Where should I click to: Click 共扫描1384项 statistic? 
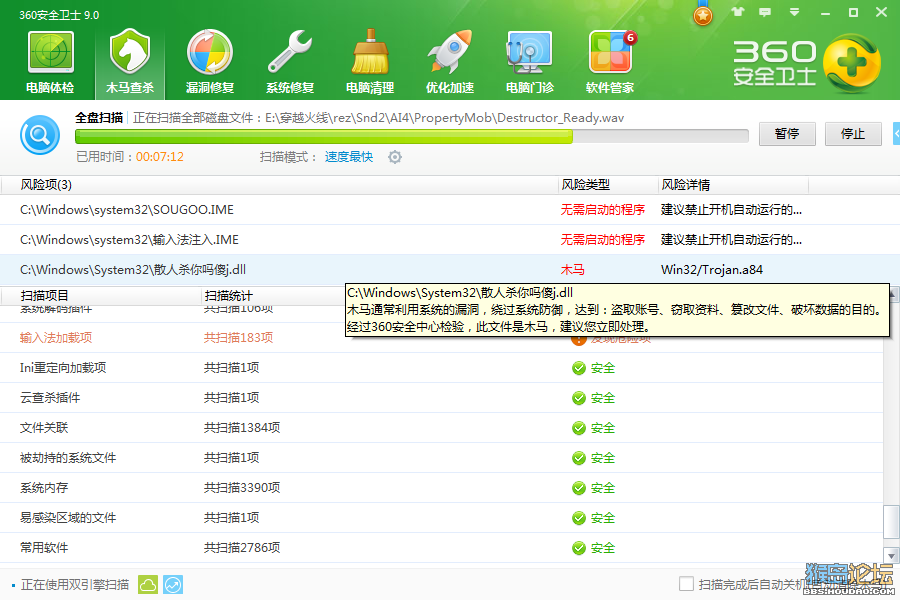[x=242, y=428]
